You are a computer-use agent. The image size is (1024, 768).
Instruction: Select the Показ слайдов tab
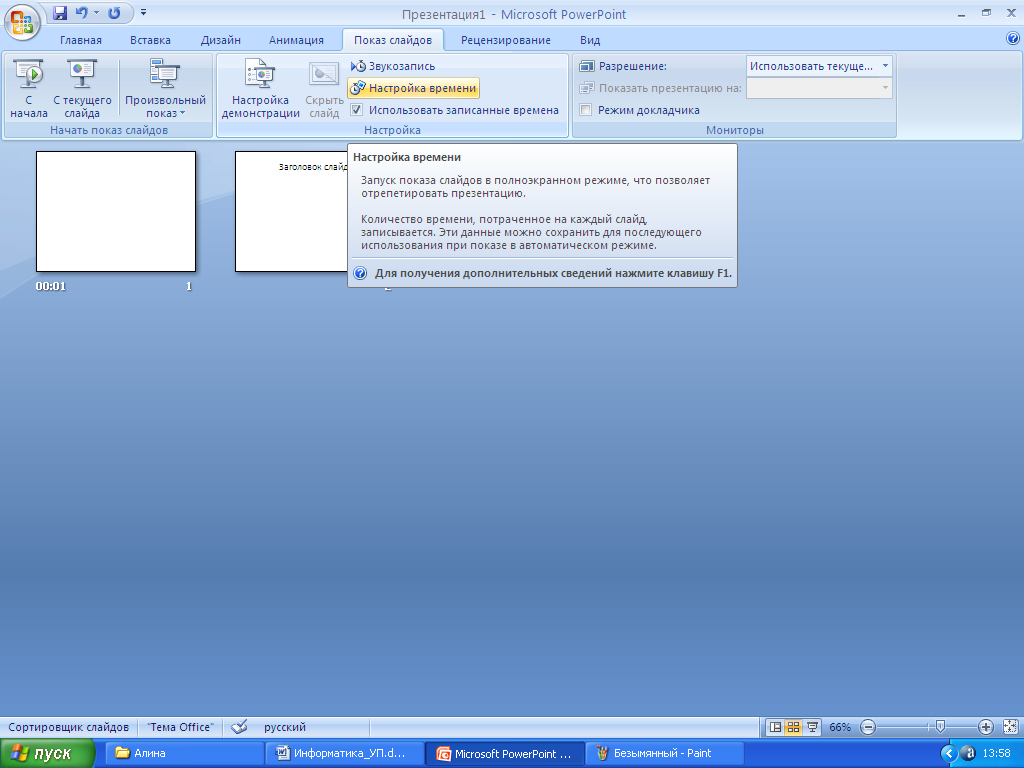click(x=392, y=40)
